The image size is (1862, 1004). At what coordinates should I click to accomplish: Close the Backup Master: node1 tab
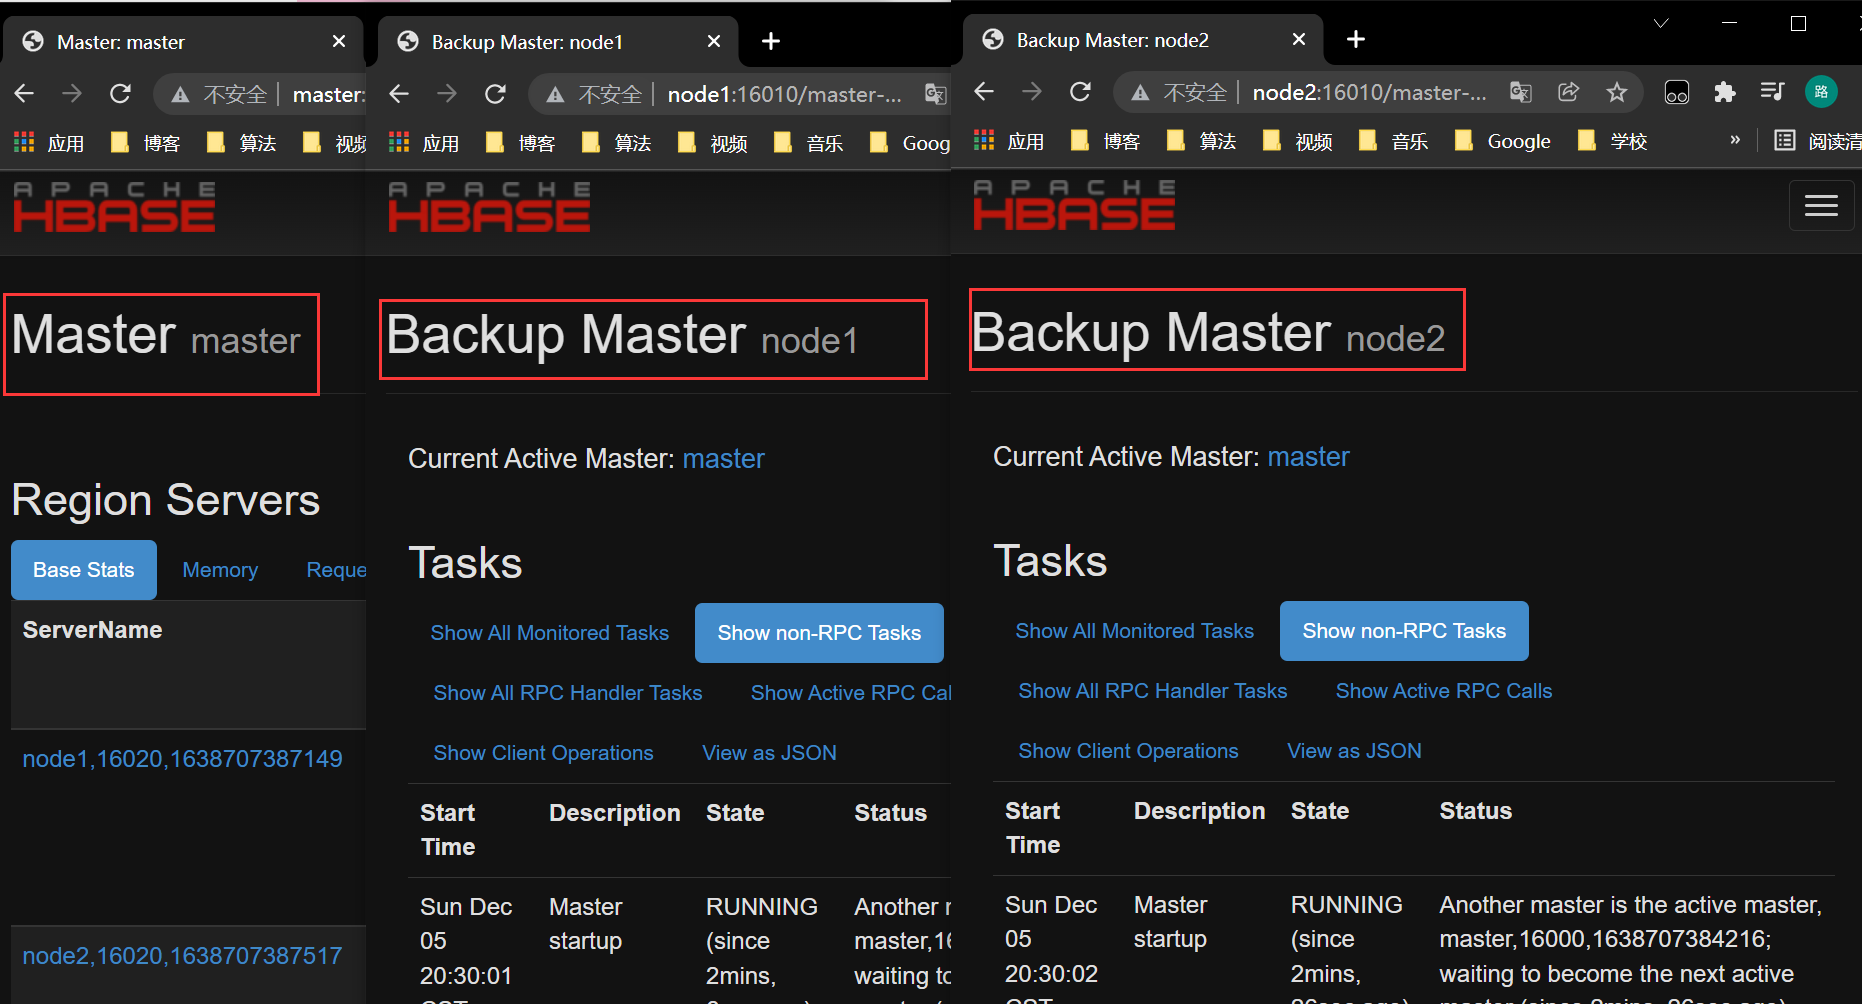[x=714, y=41]
